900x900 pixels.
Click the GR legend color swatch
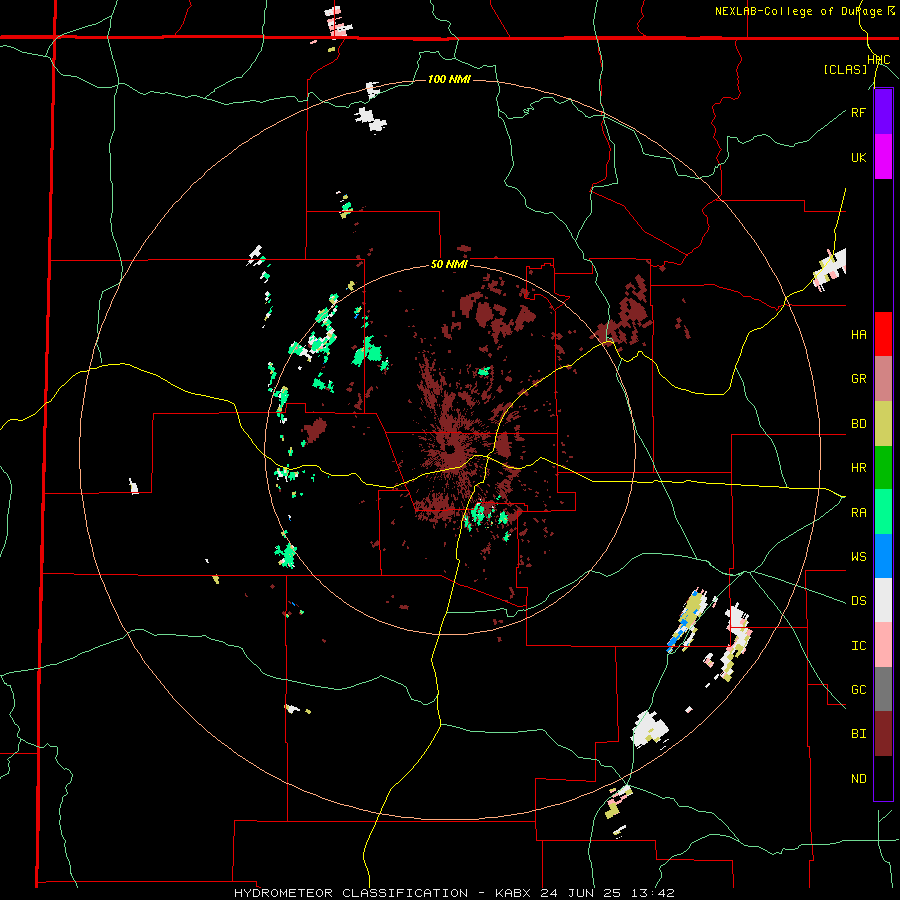tap(883, 378)
